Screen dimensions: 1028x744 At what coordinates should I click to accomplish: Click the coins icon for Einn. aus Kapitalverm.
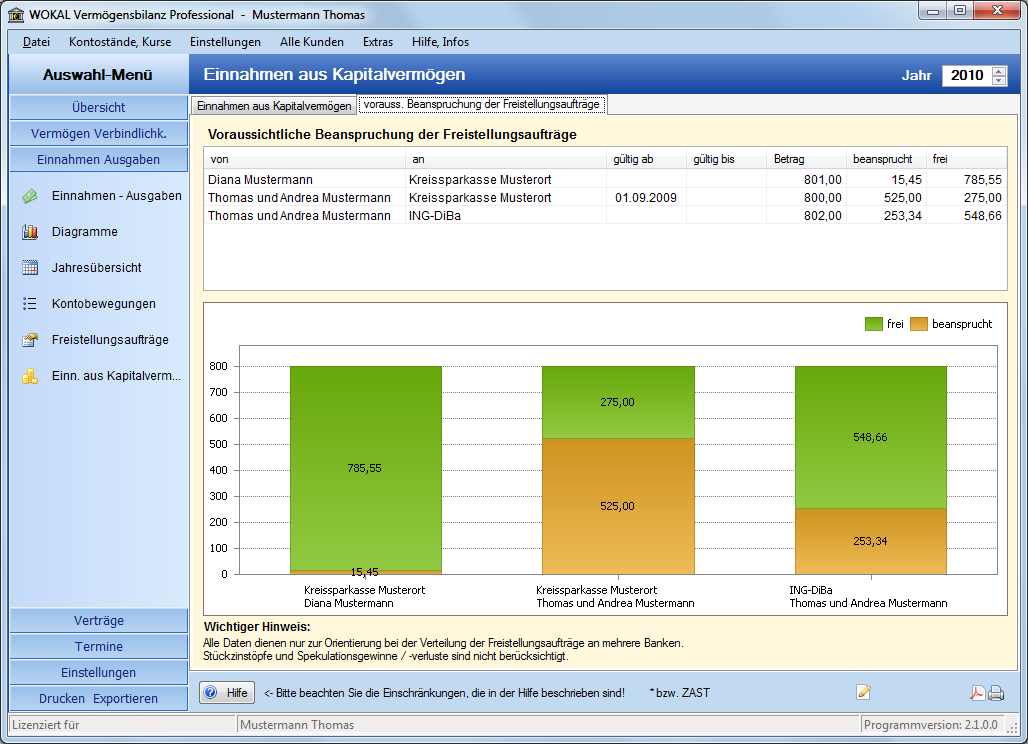[x=30, y=376]
